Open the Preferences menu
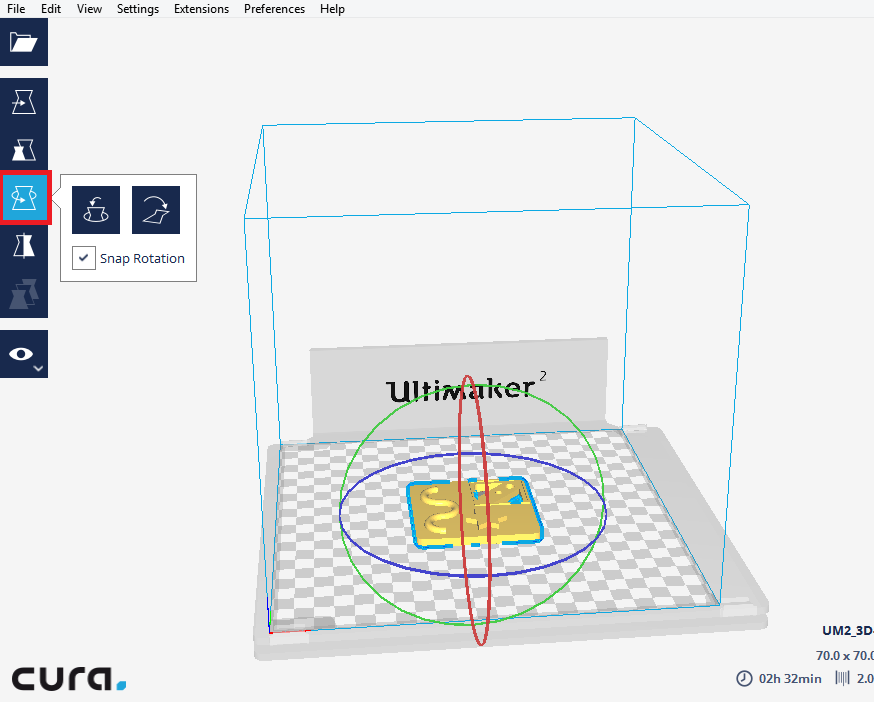This screenshot has height=702, width=874. [274, 9]
